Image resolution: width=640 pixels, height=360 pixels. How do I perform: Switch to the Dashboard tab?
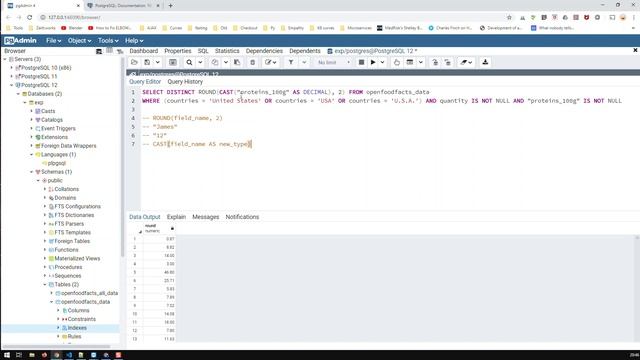click(x=144, y=51)
